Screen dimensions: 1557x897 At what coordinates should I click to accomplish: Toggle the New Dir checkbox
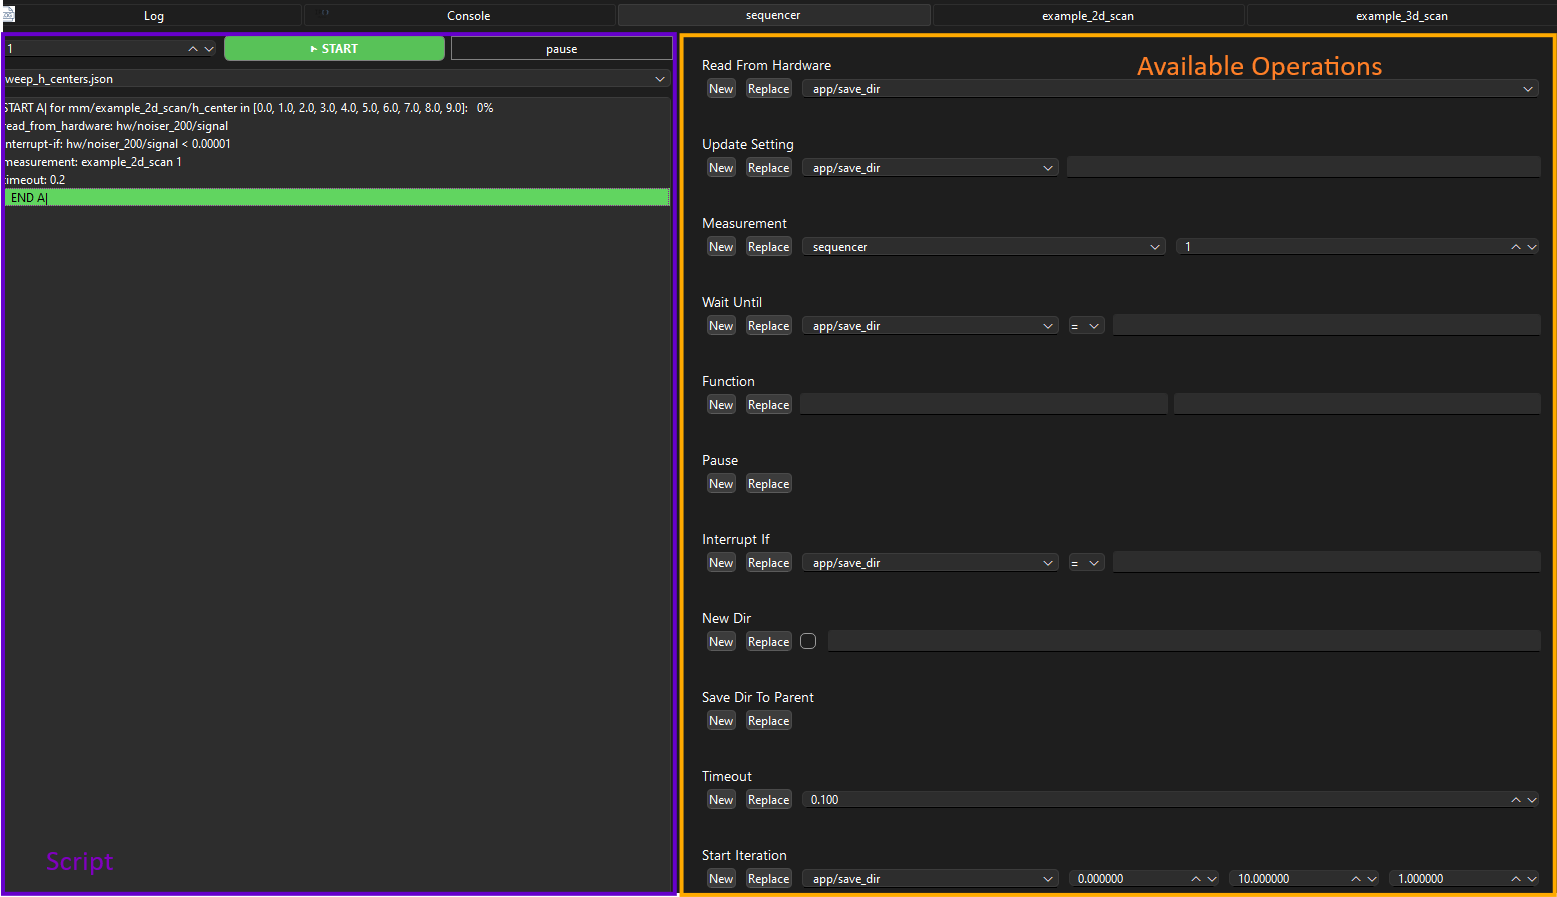click(x=808, y=642)
